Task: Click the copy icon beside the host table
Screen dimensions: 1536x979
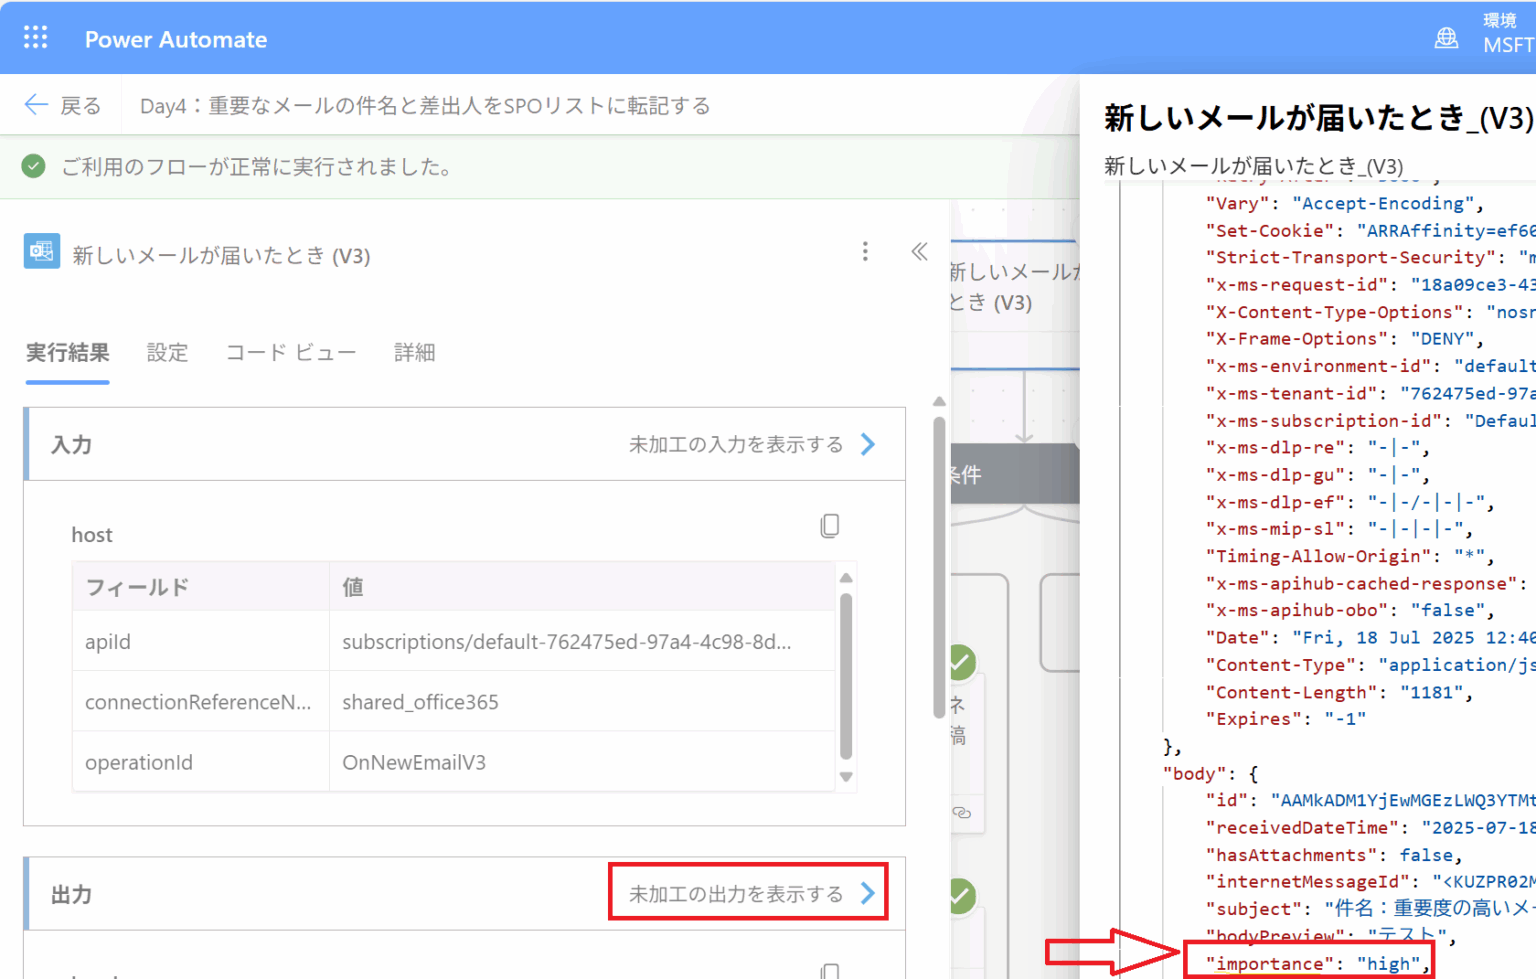Action: 830,525
